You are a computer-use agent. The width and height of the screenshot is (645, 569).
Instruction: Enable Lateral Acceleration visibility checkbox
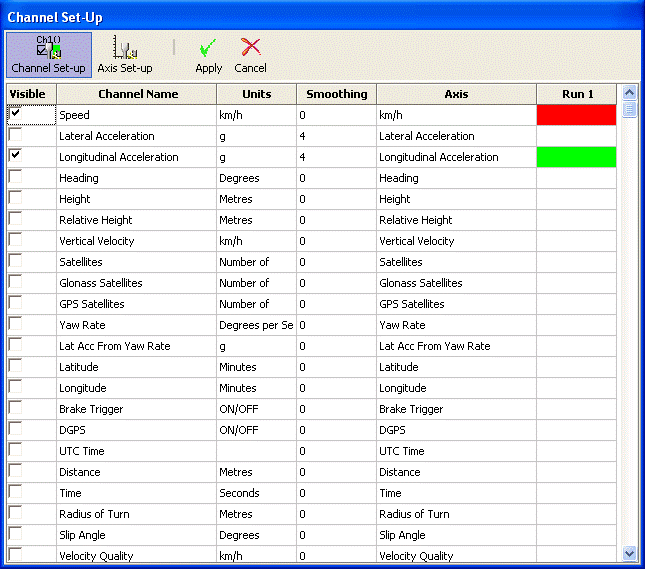coord(16,134)
